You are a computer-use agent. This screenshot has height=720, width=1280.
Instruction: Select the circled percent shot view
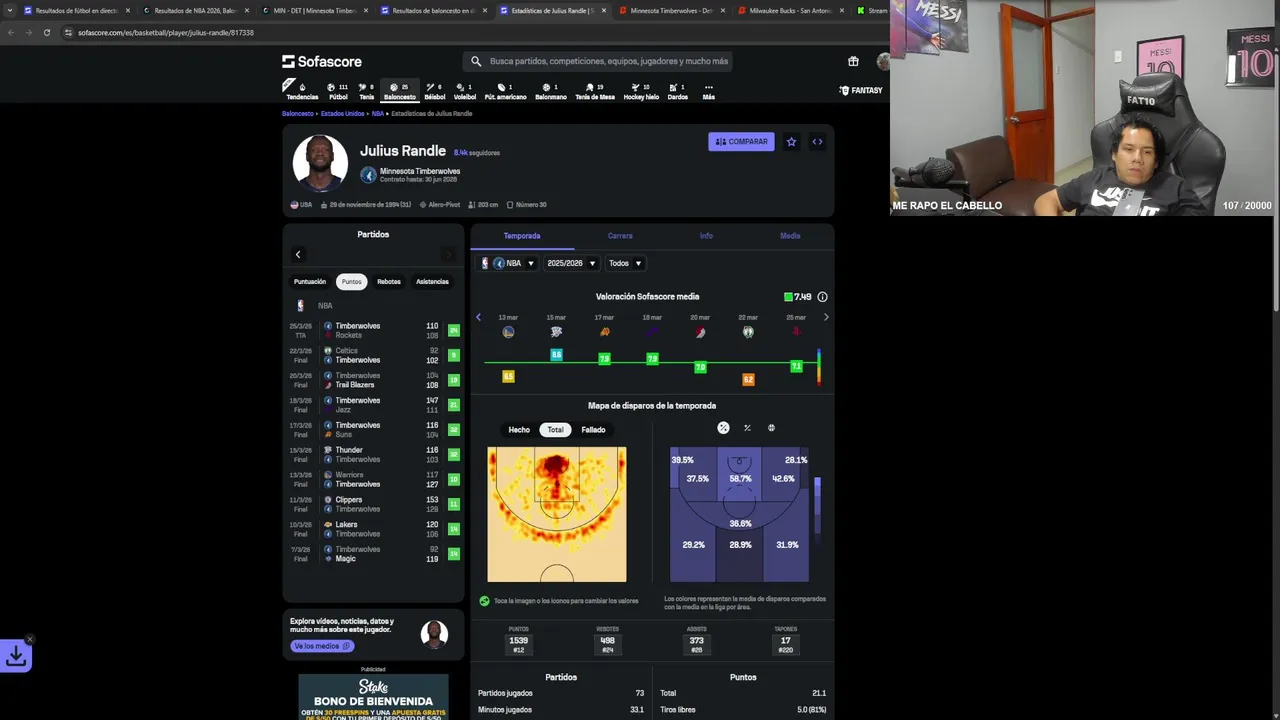click(723, 428)
